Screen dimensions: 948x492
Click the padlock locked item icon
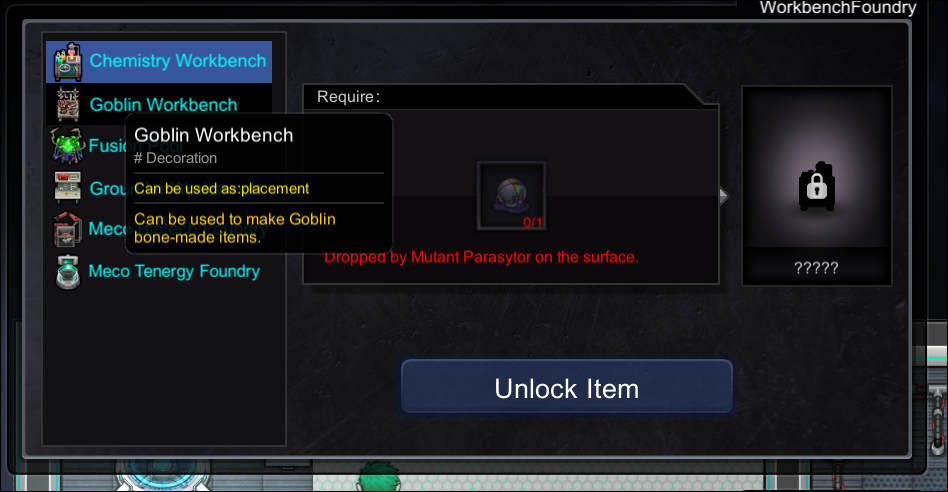[817, 187]
